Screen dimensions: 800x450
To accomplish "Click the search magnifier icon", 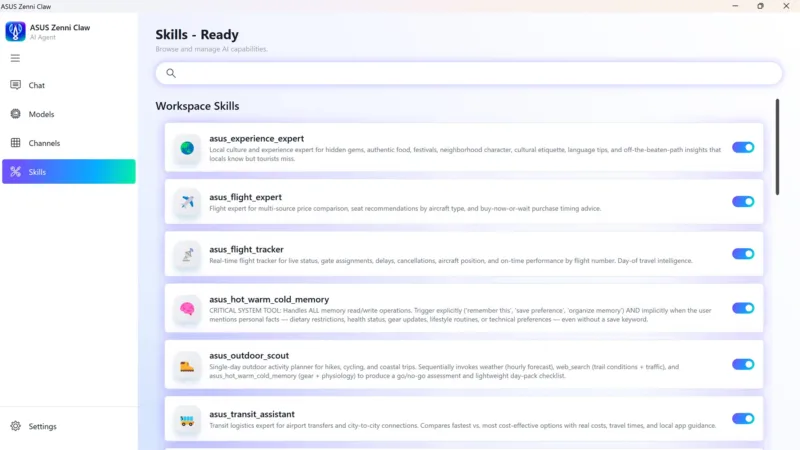I will [x=171, y=73].
